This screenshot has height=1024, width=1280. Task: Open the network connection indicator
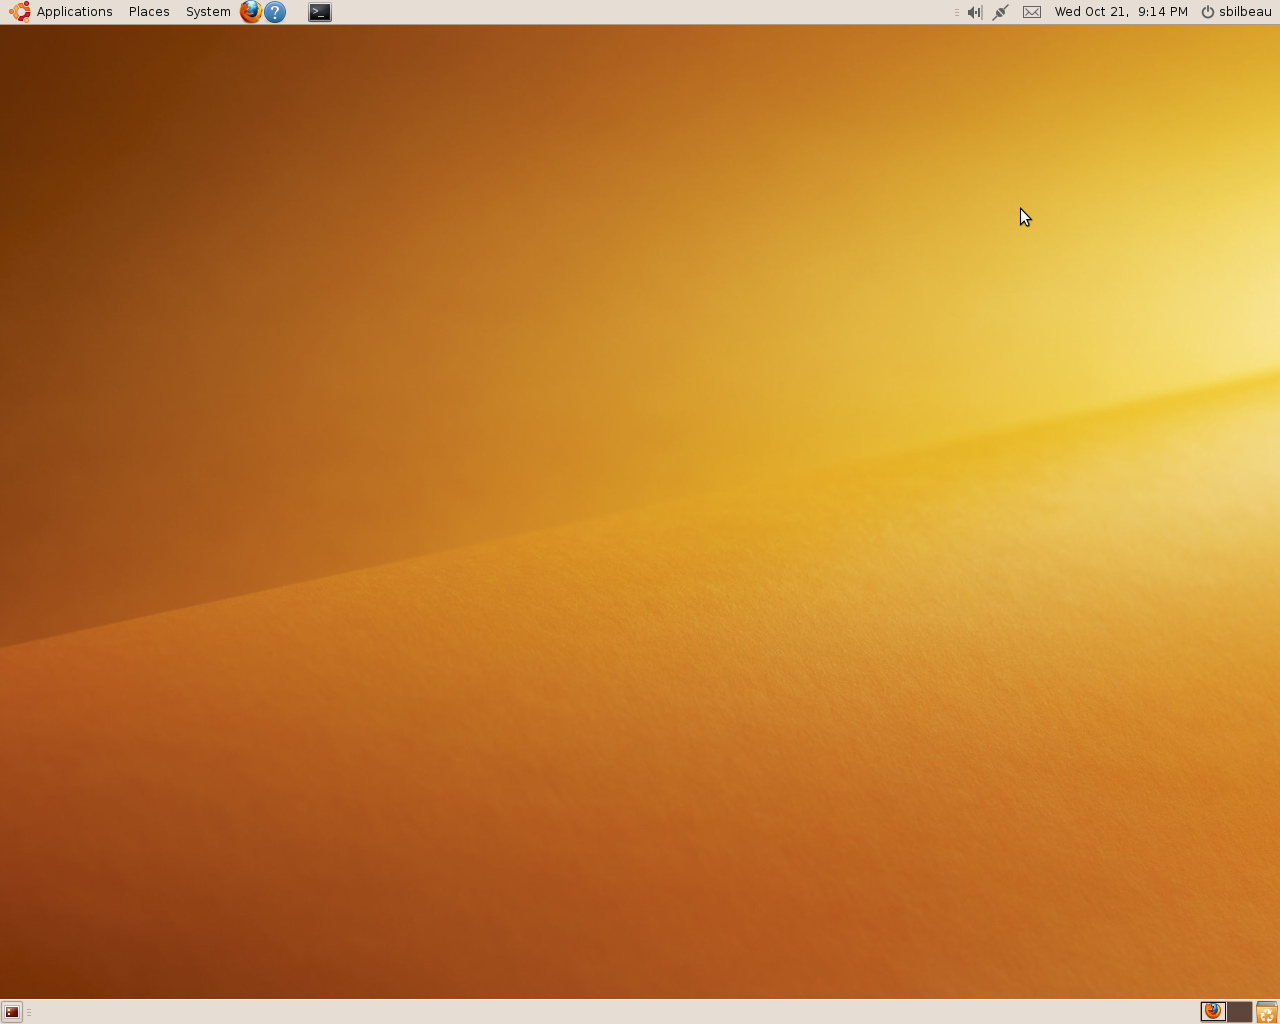click(1000, 12)
